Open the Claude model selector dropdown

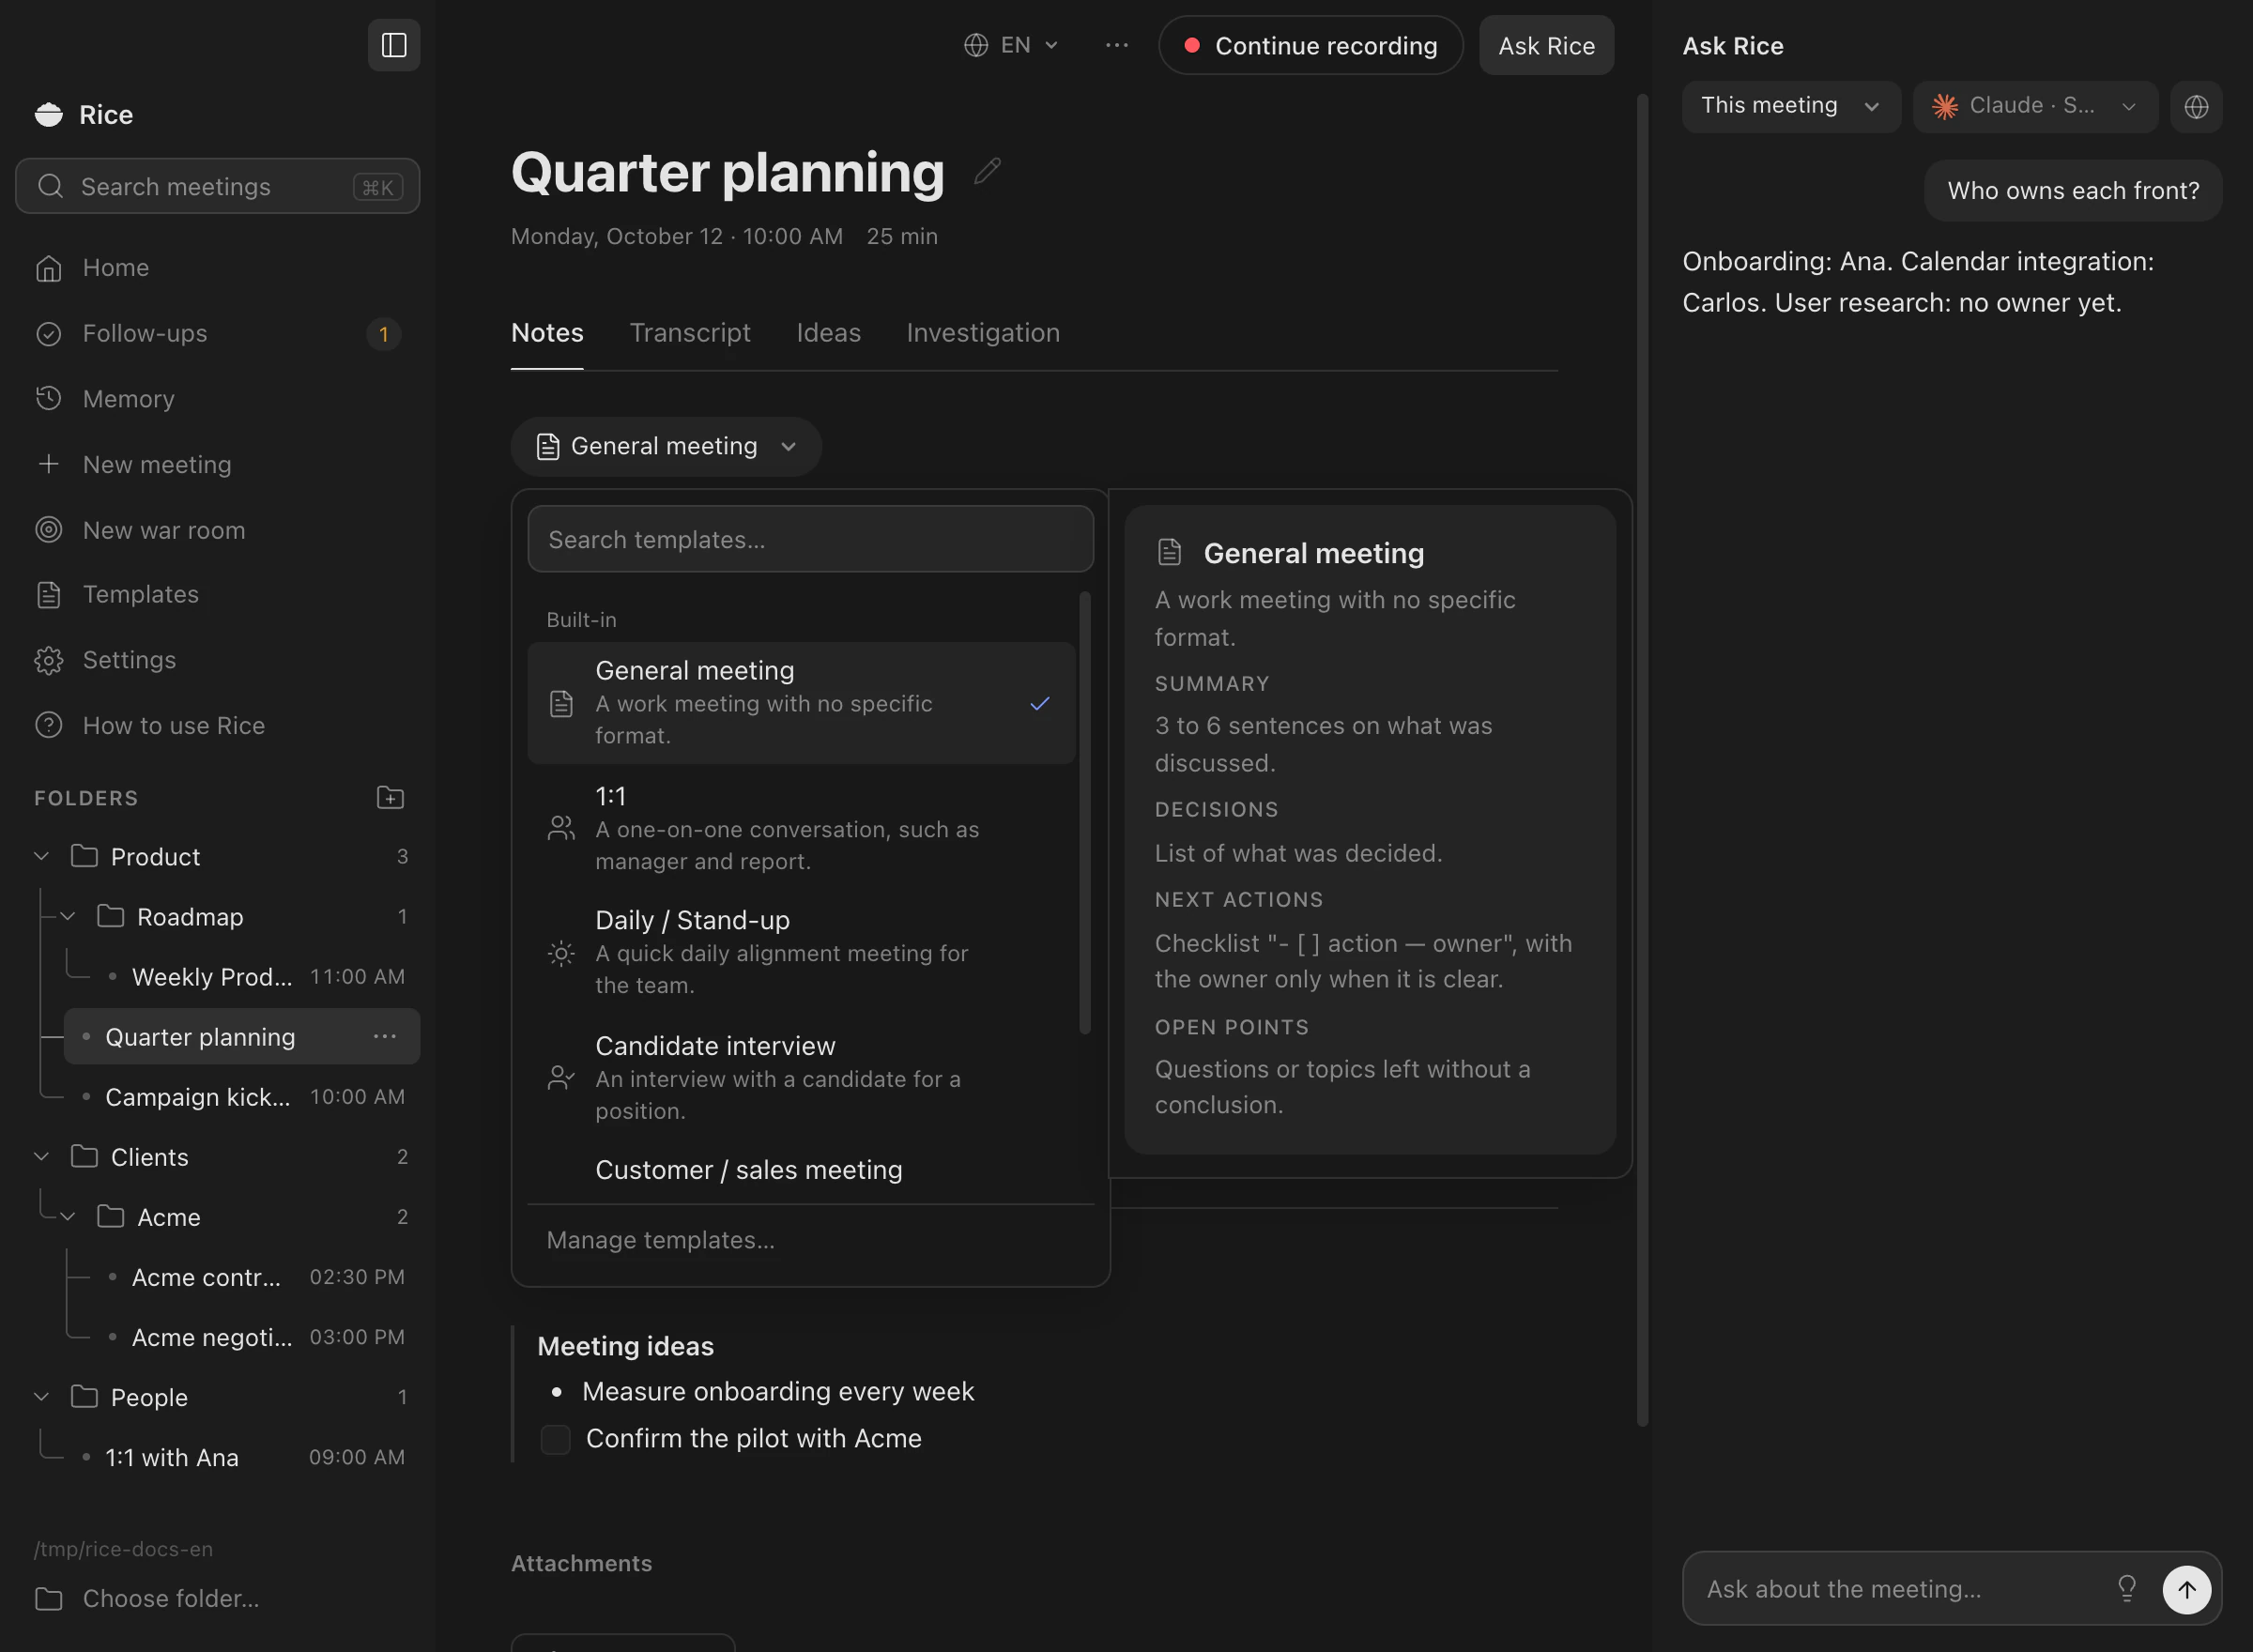[2034, 106]
